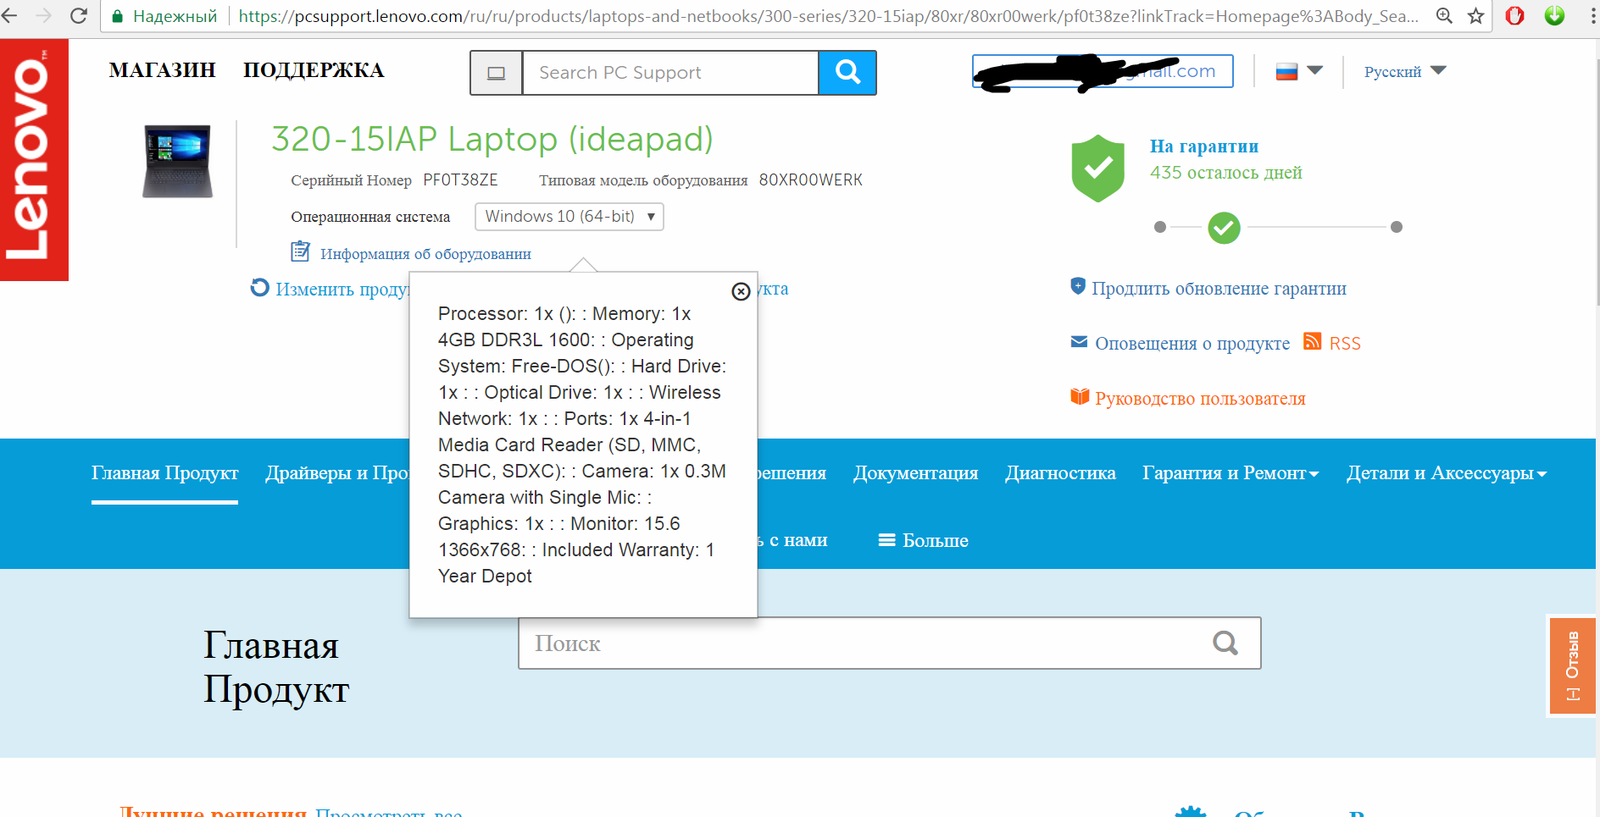The width and height of the screenshot is (1600, 817).
Task: Open the orange Отзыв feedback tab
Action: pos(1572,665)
